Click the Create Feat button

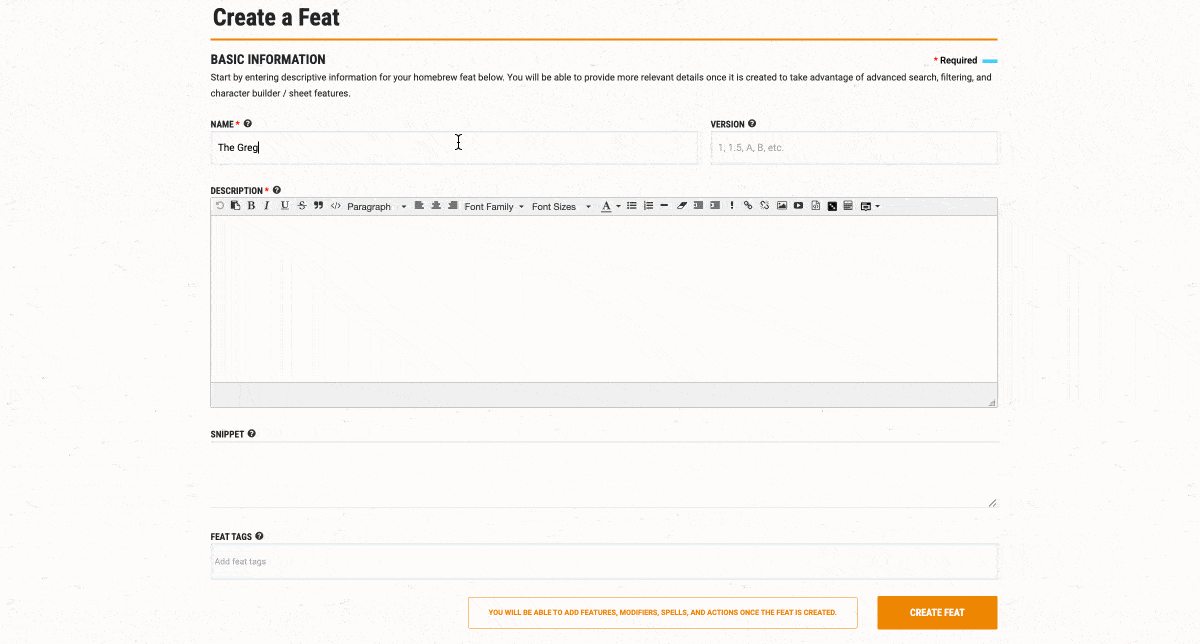pyautogui.click(x=937, y=613)
